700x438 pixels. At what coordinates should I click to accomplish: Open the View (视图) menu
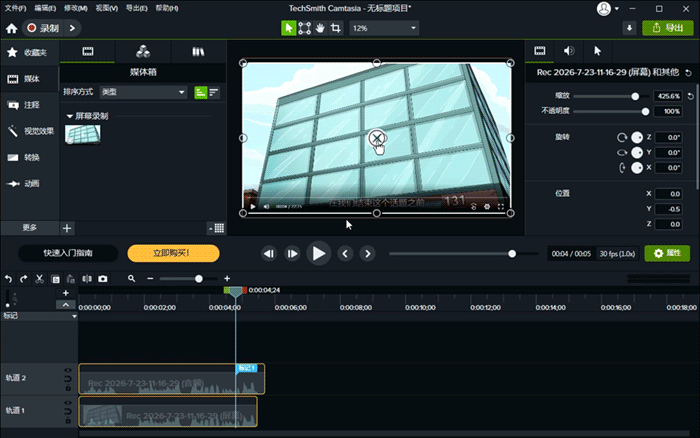(107, 8)
